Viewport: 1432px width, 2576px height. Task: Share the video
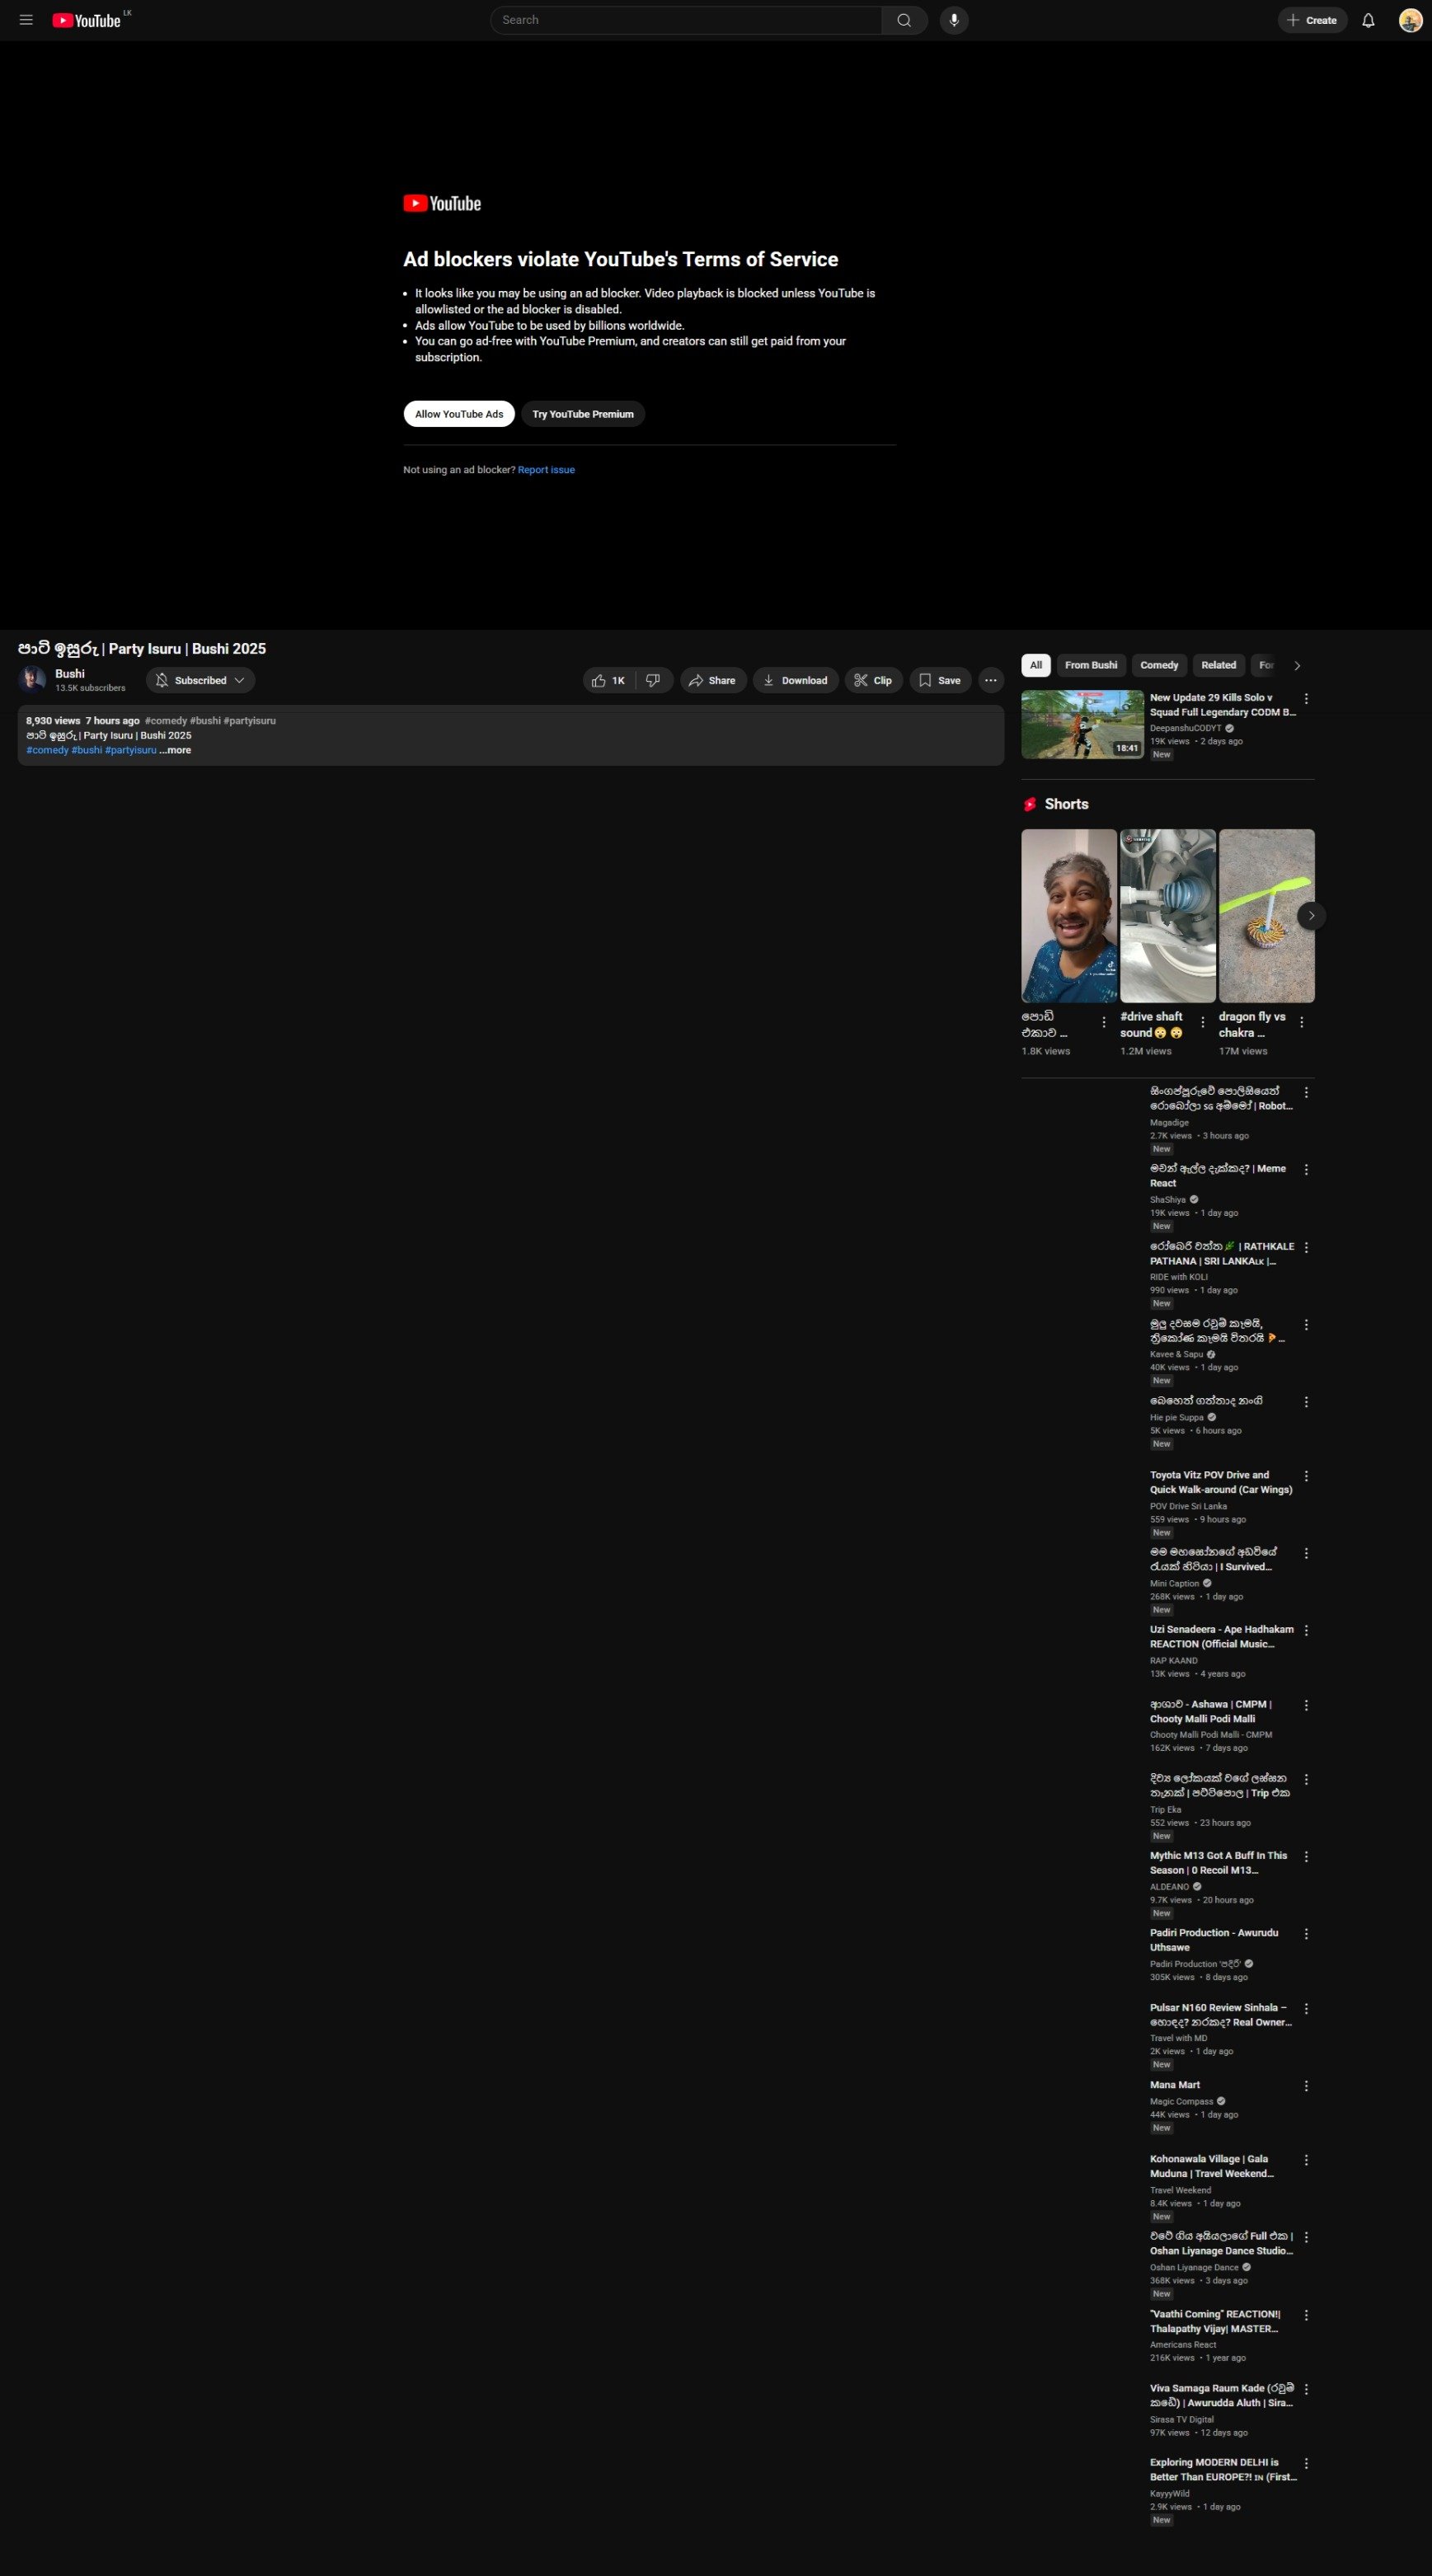tap(713, 680)
